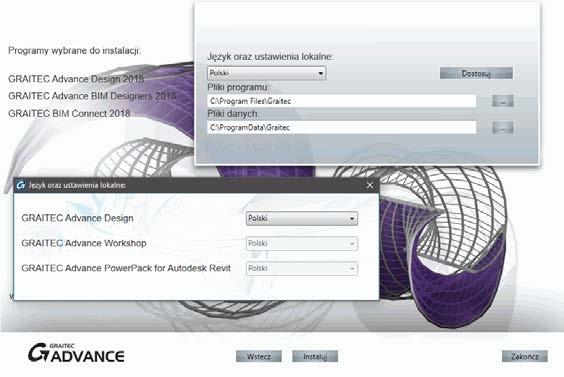The image size is (564, 377).
Task: Click the Pliki programu label
Action: 238,87
